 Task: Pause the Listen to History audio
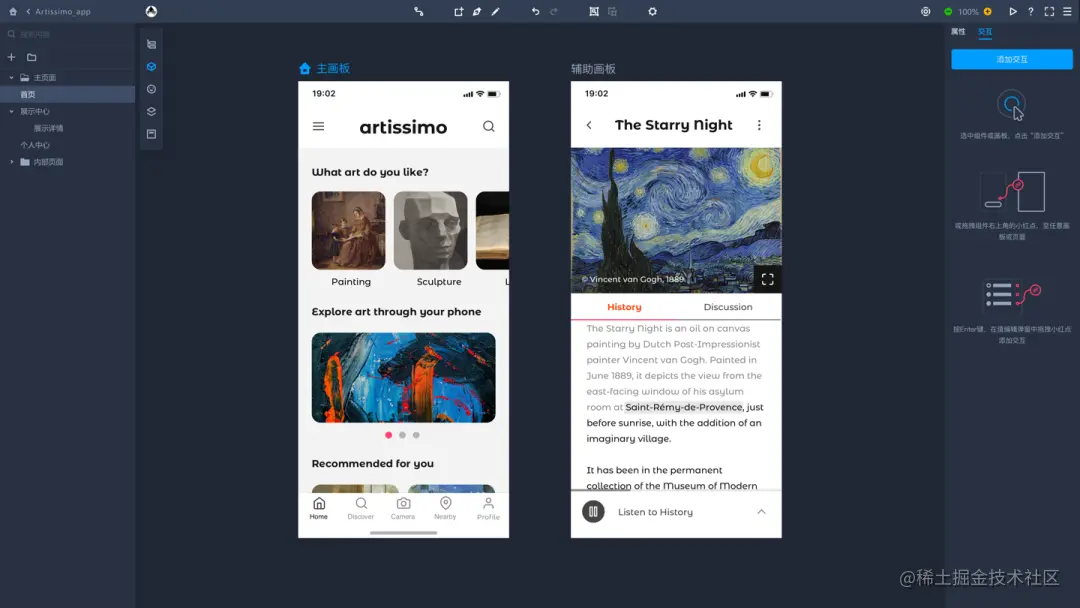click(x=593, y=512)
